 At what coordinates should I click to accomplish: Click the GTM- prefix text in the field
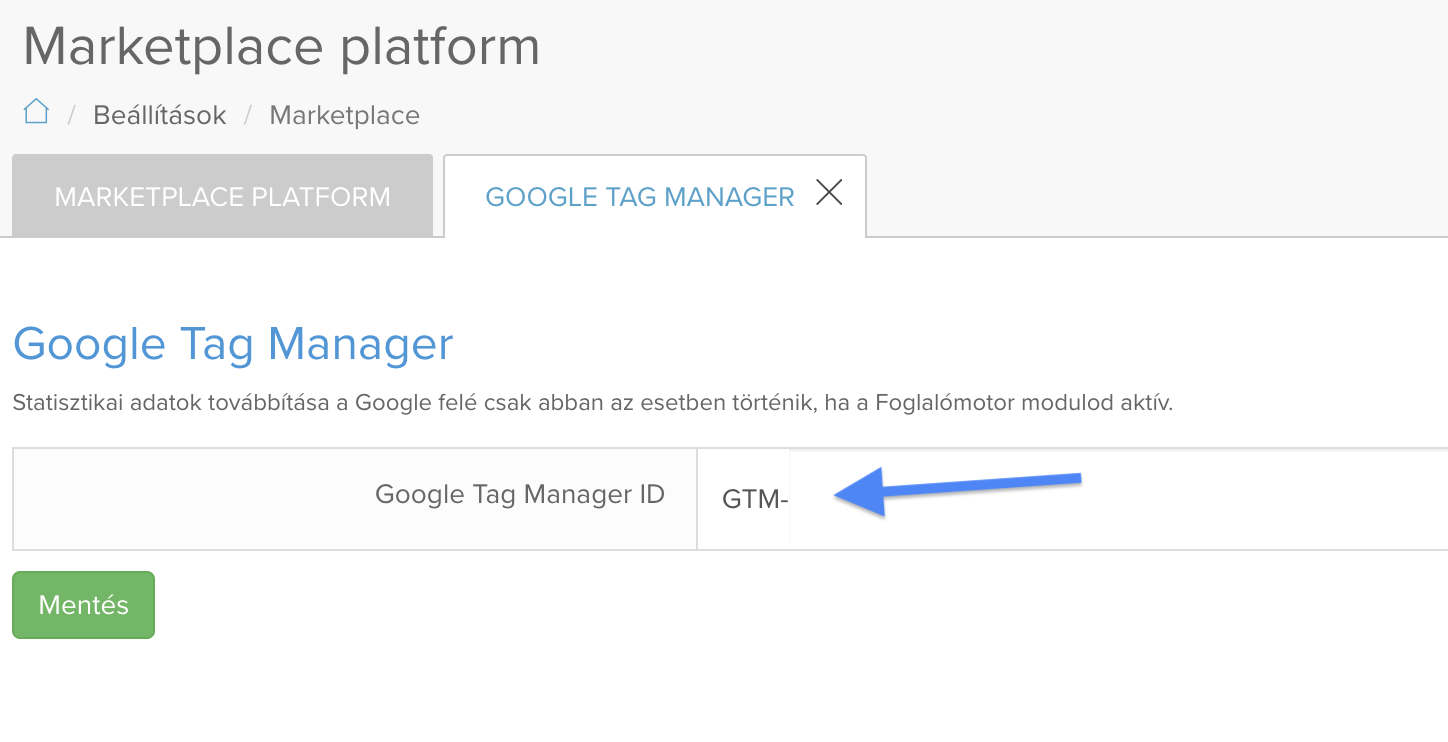(756, 499)
